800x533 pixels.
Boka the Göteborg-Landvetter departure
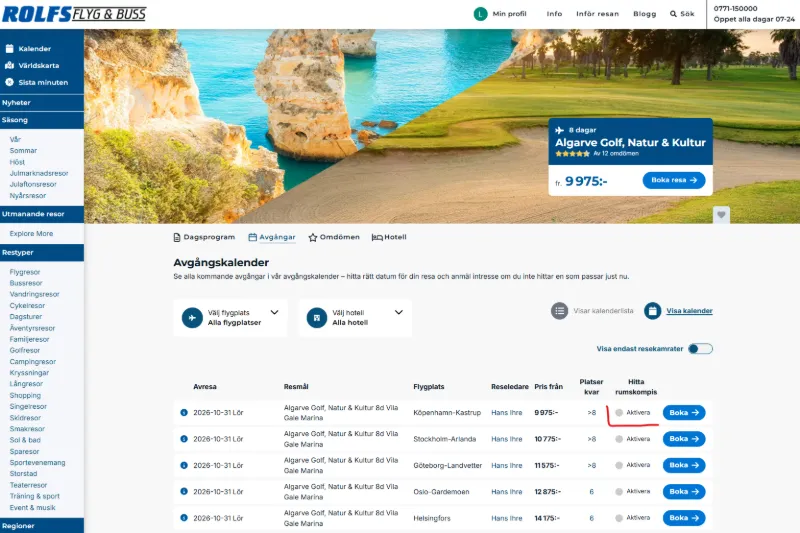684,465
